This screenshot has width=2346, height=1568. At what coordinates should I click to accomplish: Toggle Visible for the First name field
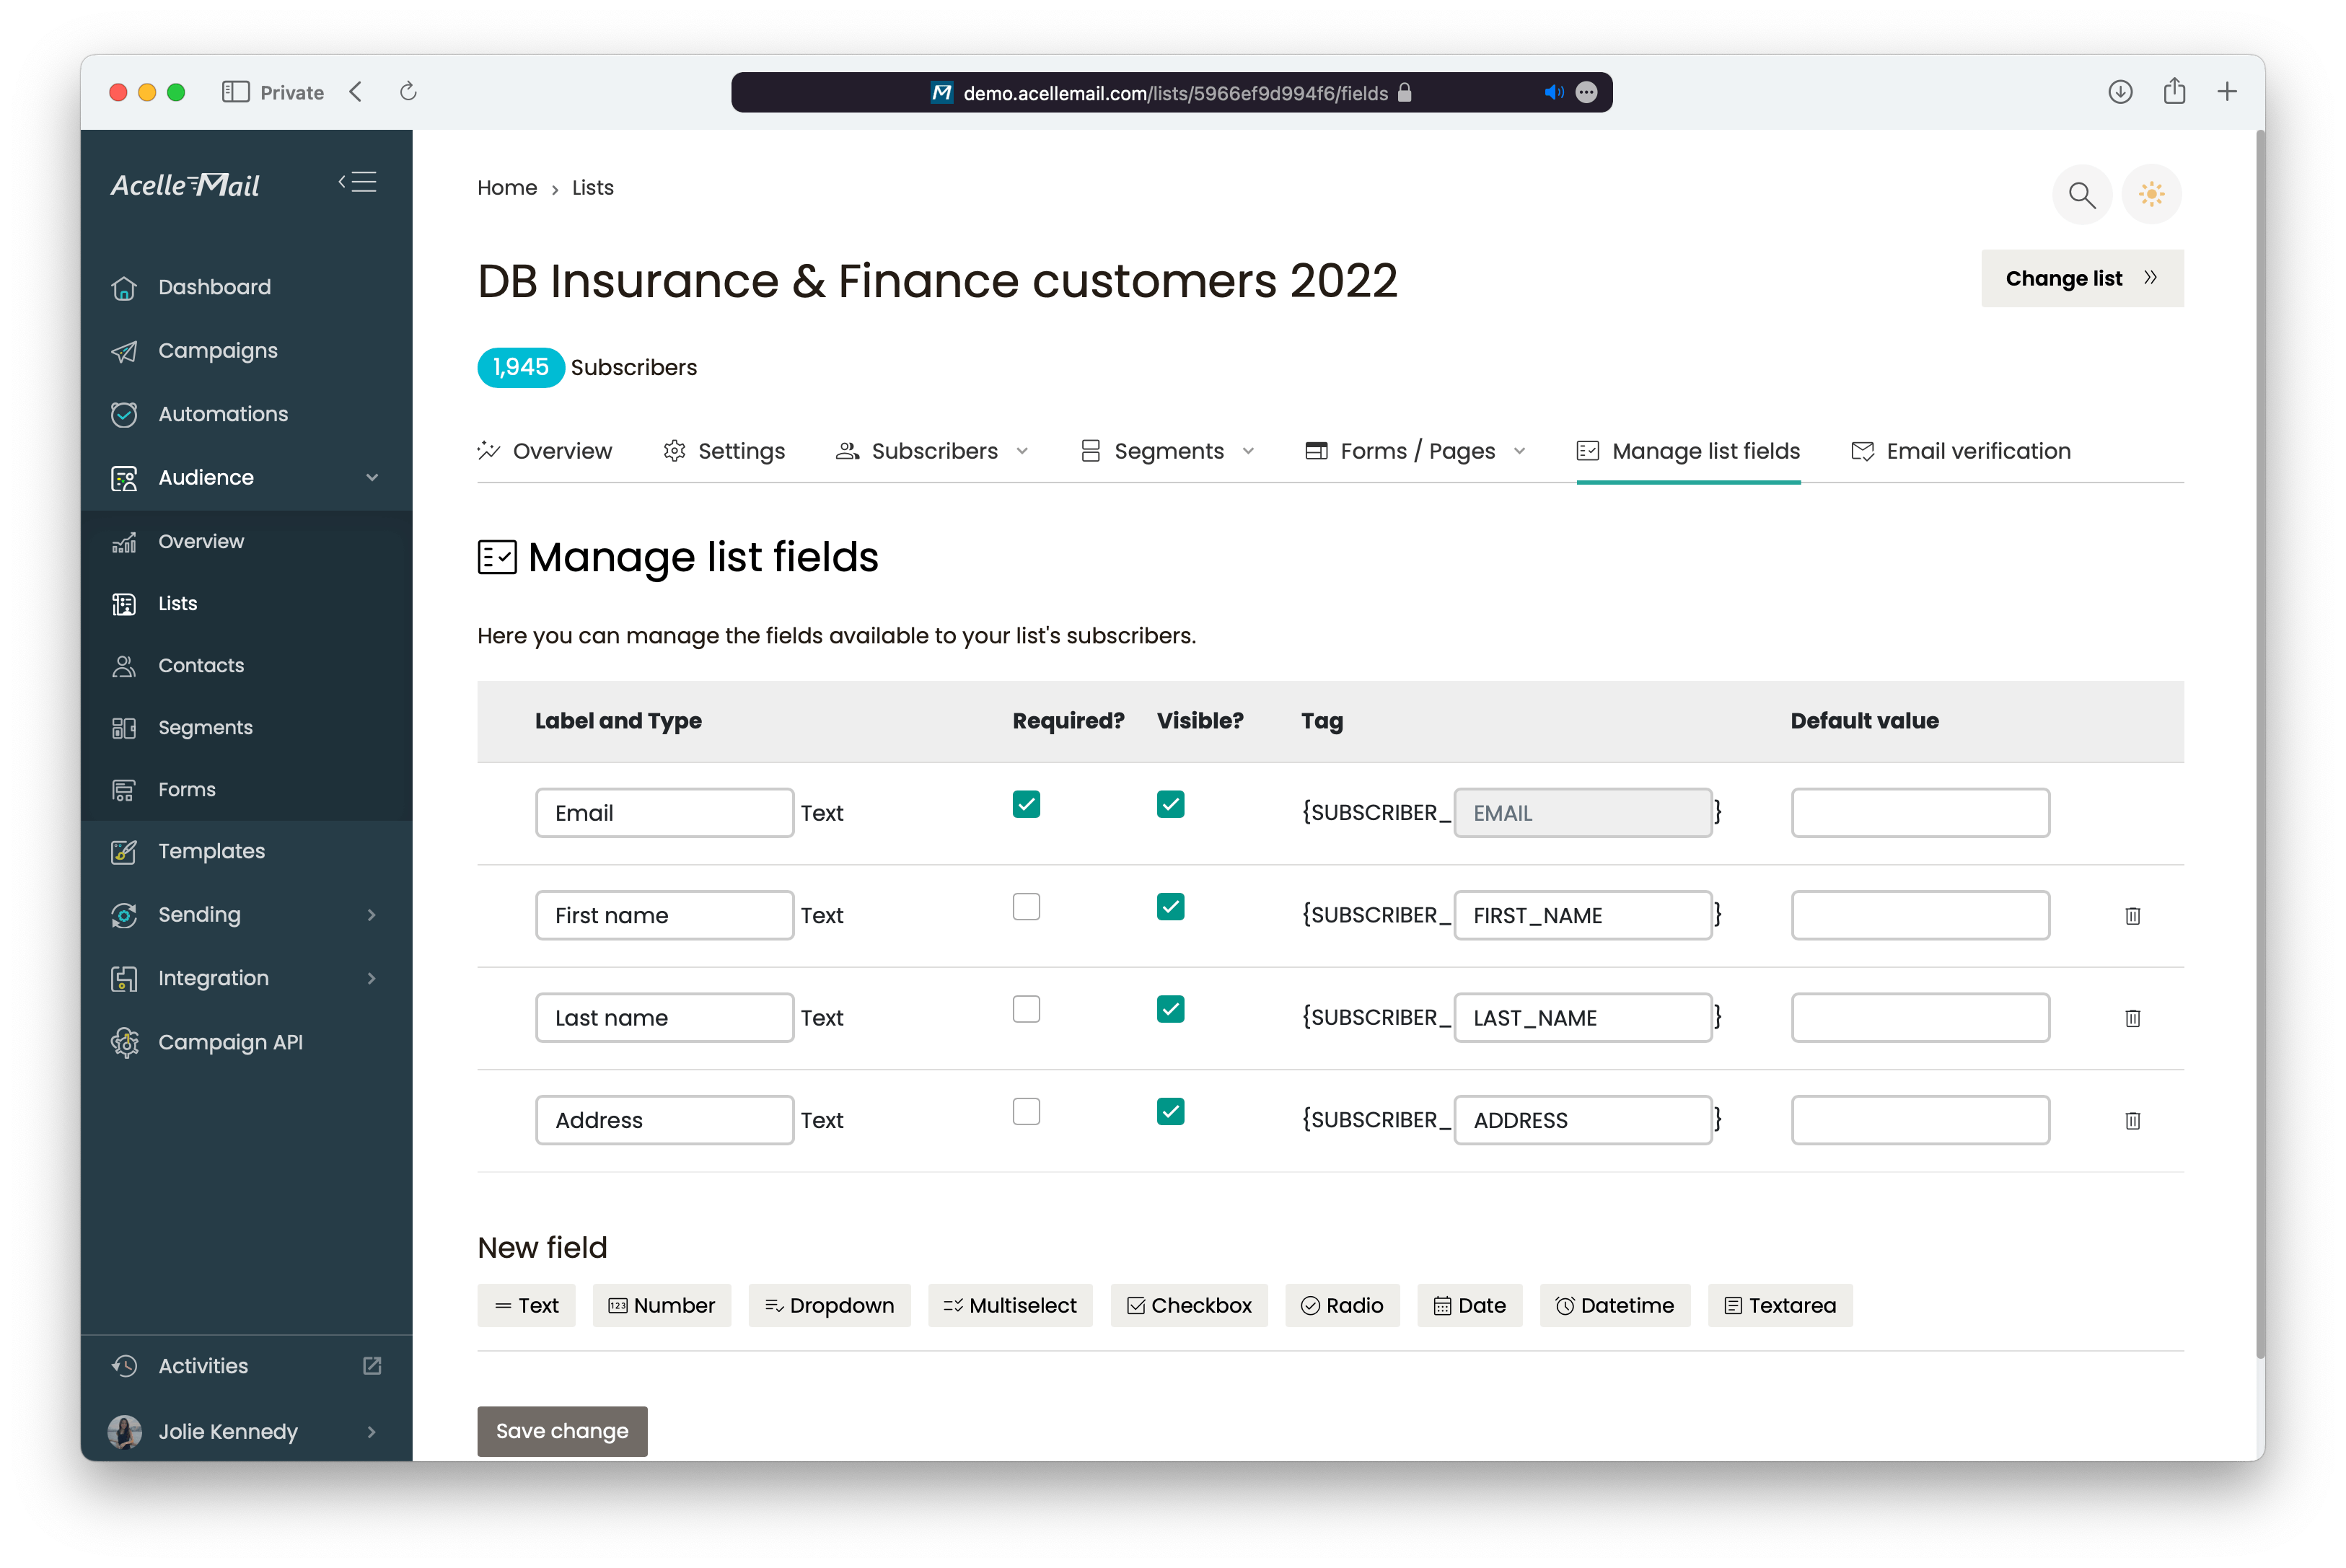click(x=1170, y=907)
